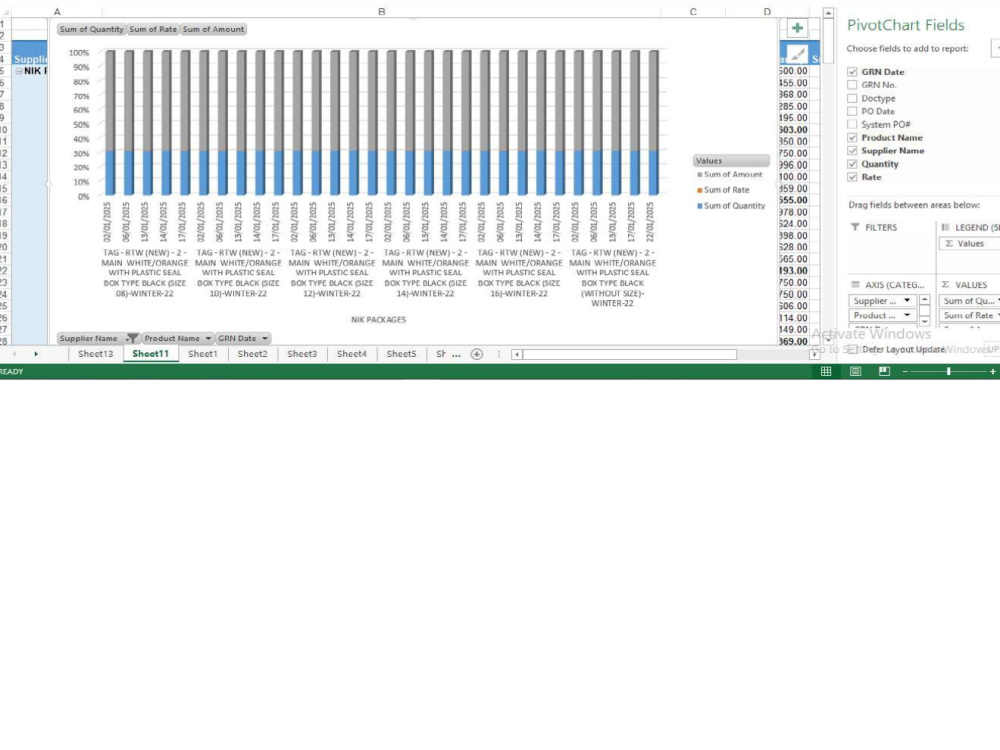Open the Sum of Rate values field

coord(969,315)
